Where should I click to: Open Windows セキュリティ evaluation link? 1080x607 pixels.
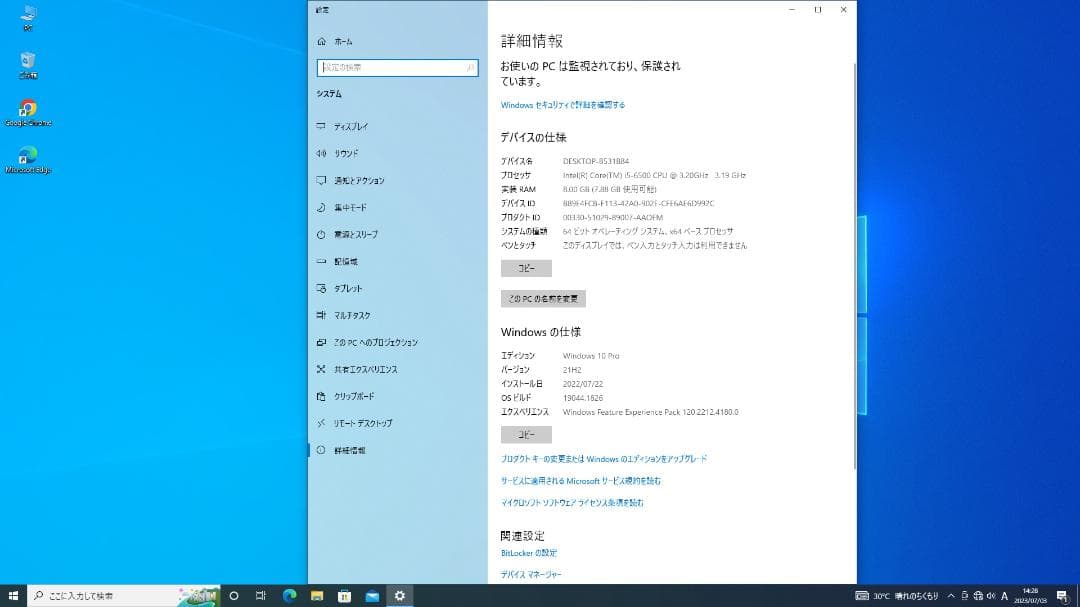pos(562,104)
